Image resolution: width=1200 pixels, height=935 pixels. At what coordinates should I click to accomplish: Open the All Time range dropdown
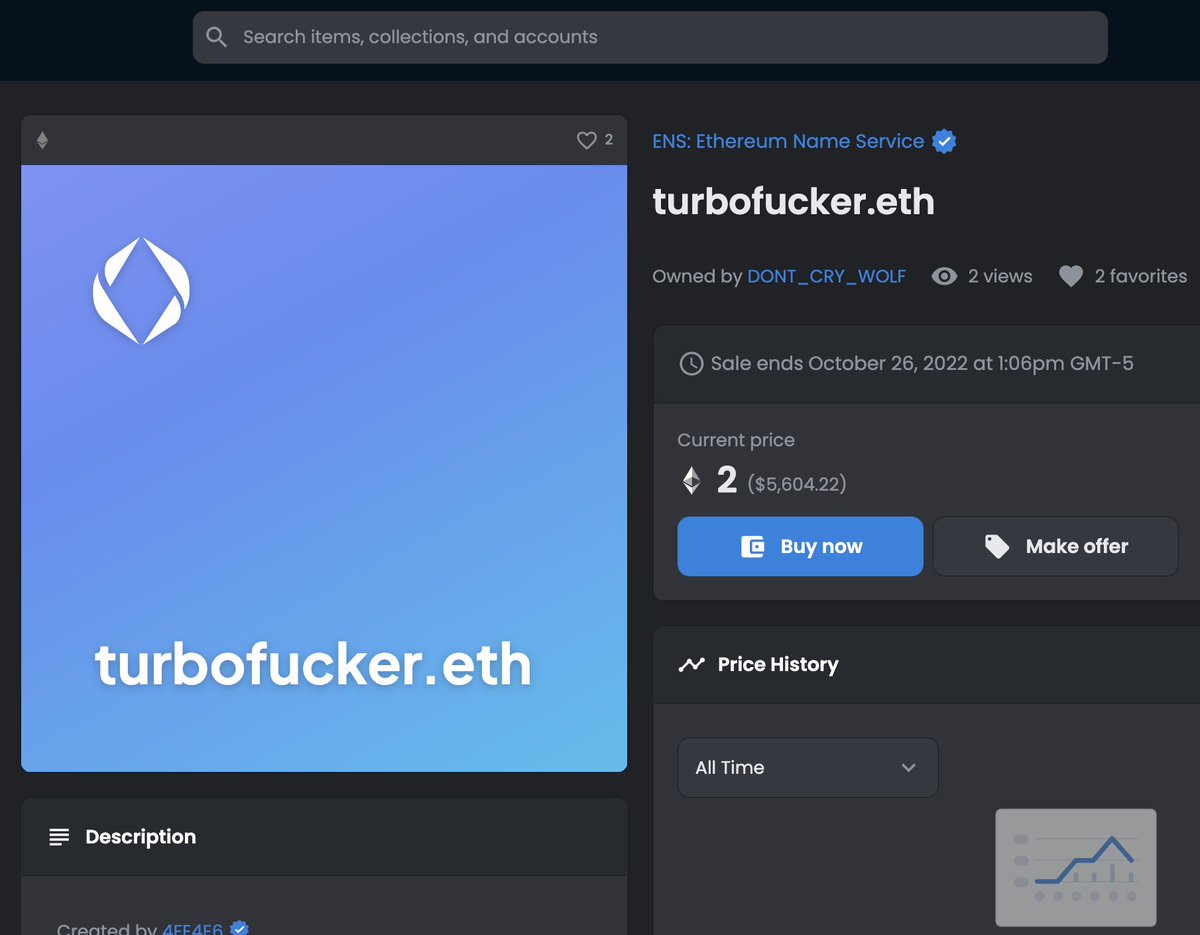pyautogui.click(x=808, y=767)
